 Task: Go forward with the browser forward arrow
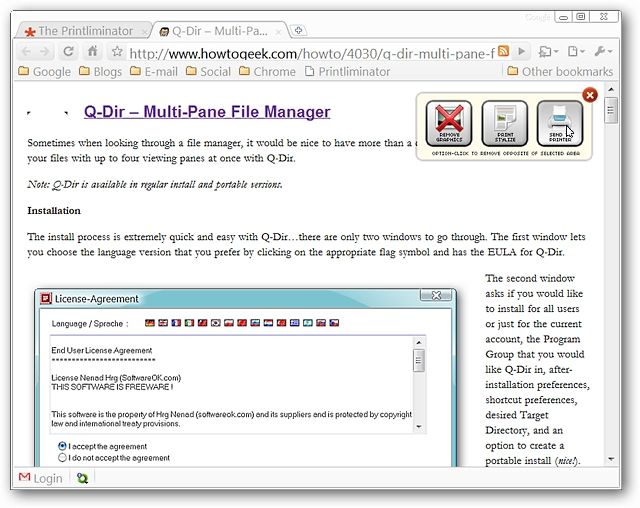click(x=45, y=51)
